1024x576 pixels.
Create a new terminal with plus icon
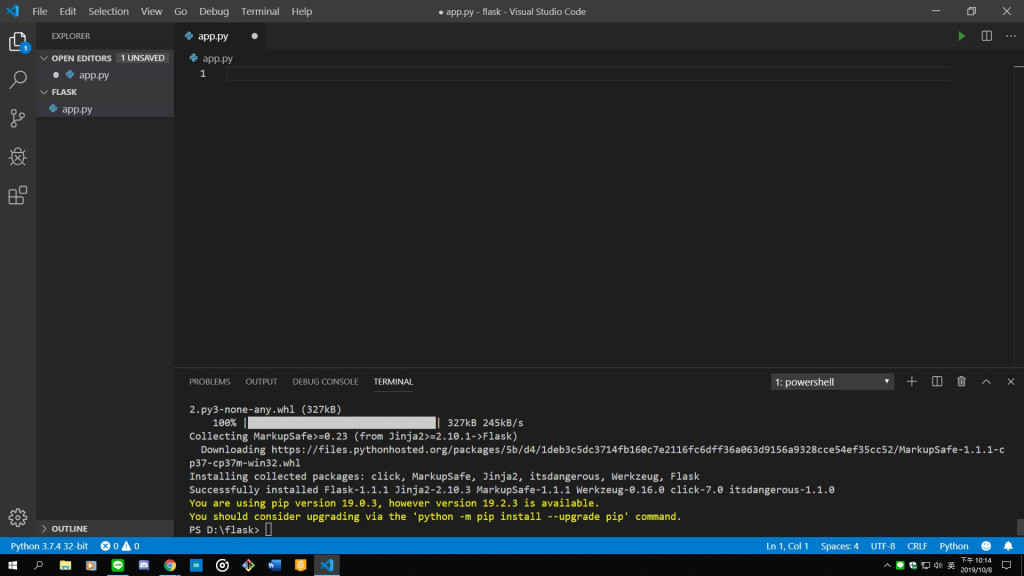coord(912,381)
